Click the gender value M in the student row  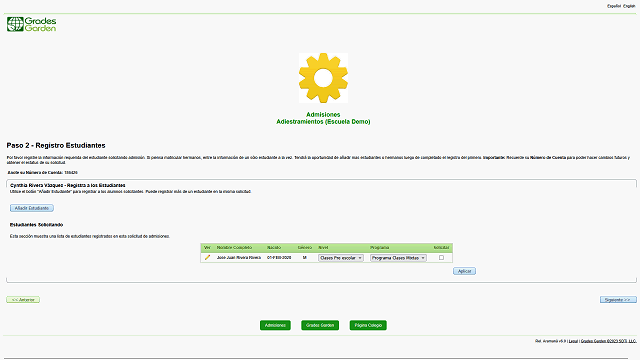(304, 258)
